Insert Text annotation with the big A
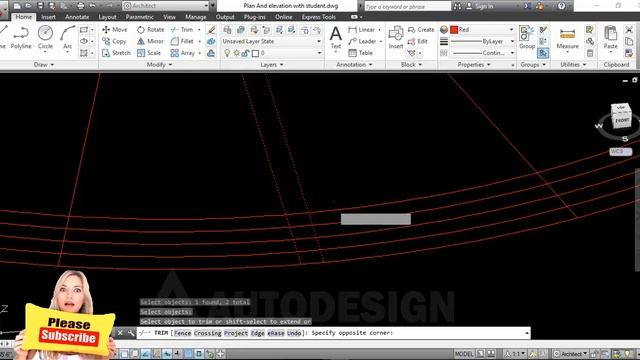640x360 pixels. (x=336, y=37)
